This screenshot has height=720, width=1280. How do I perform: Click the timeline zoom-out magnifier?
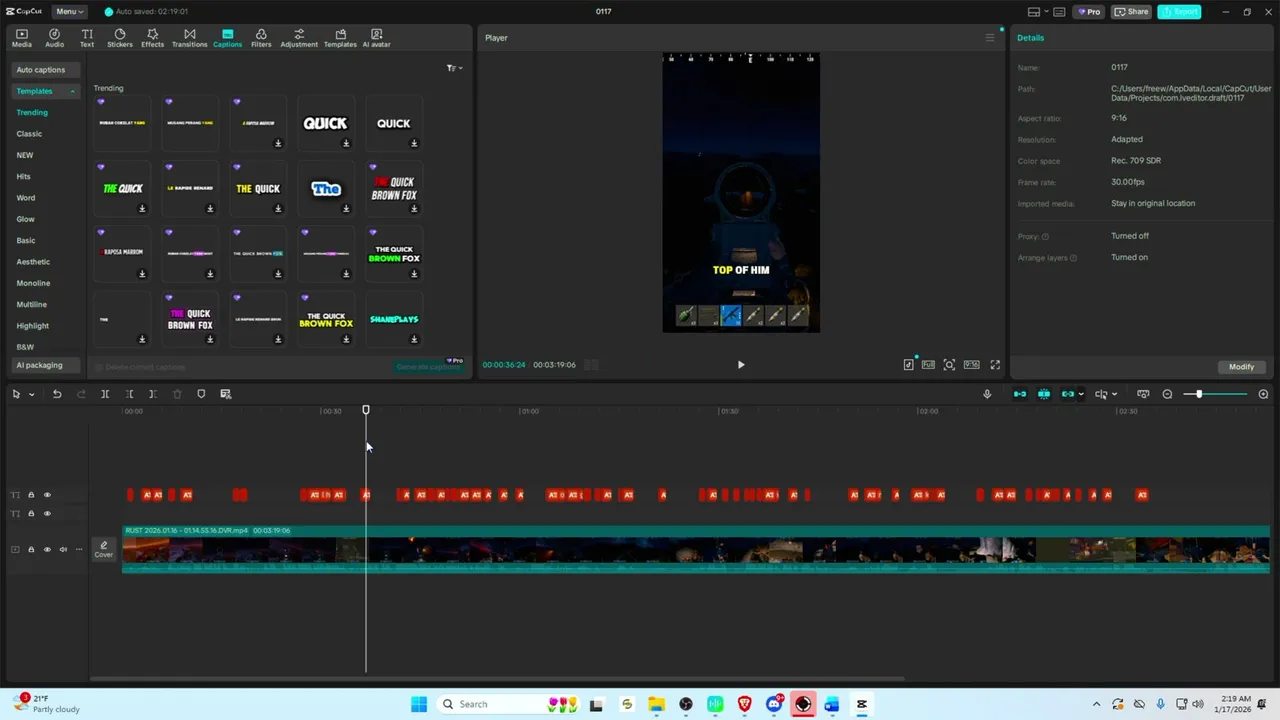point(1167,394)
